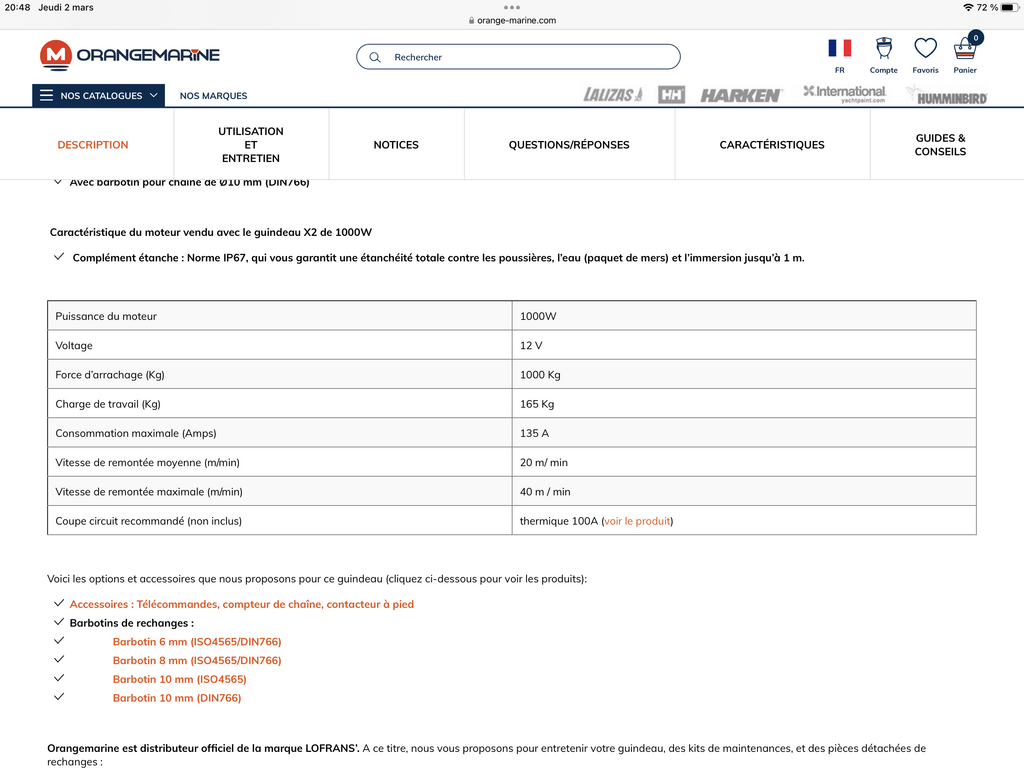Tap the three-dot multitasking menu
This screenshot has width=1024, height=768.
click(x=512, y=8)
